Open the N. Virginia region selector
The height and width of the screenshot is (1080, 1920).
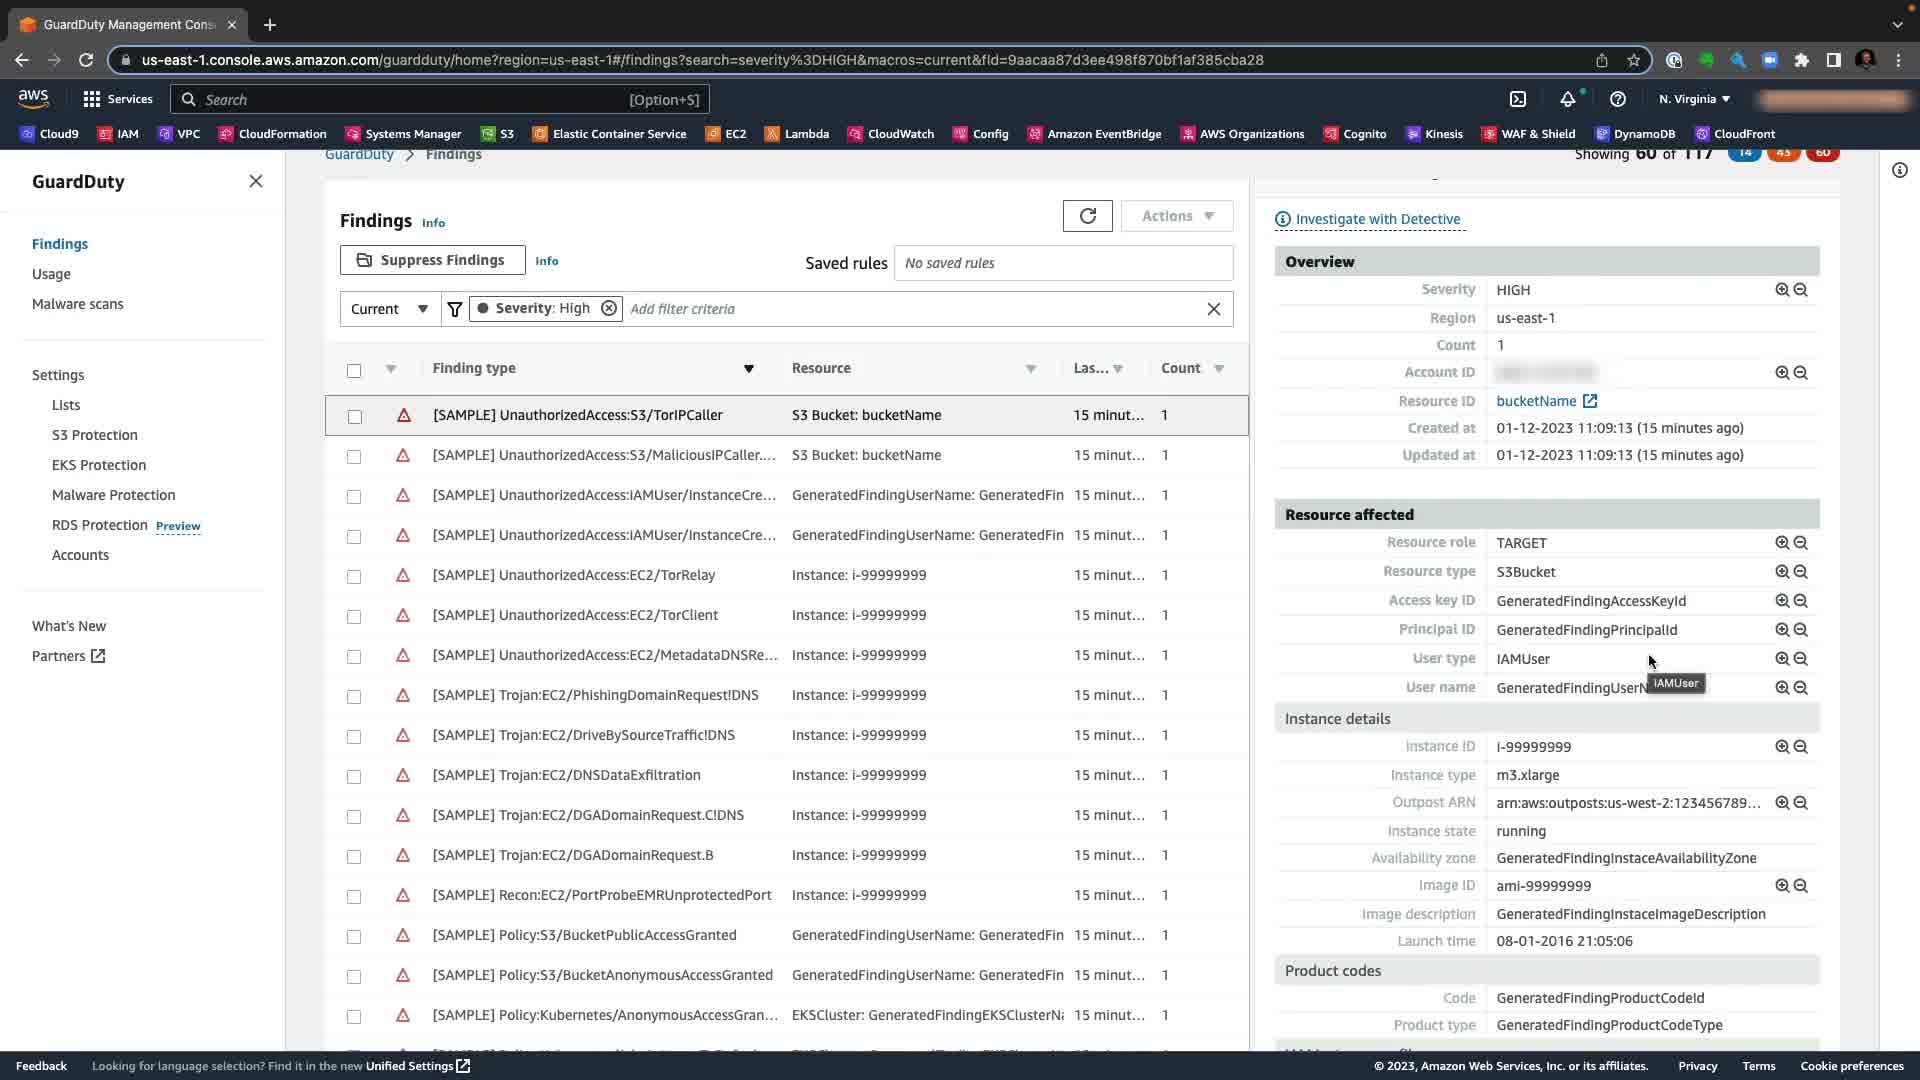(x=1694, y=99)
